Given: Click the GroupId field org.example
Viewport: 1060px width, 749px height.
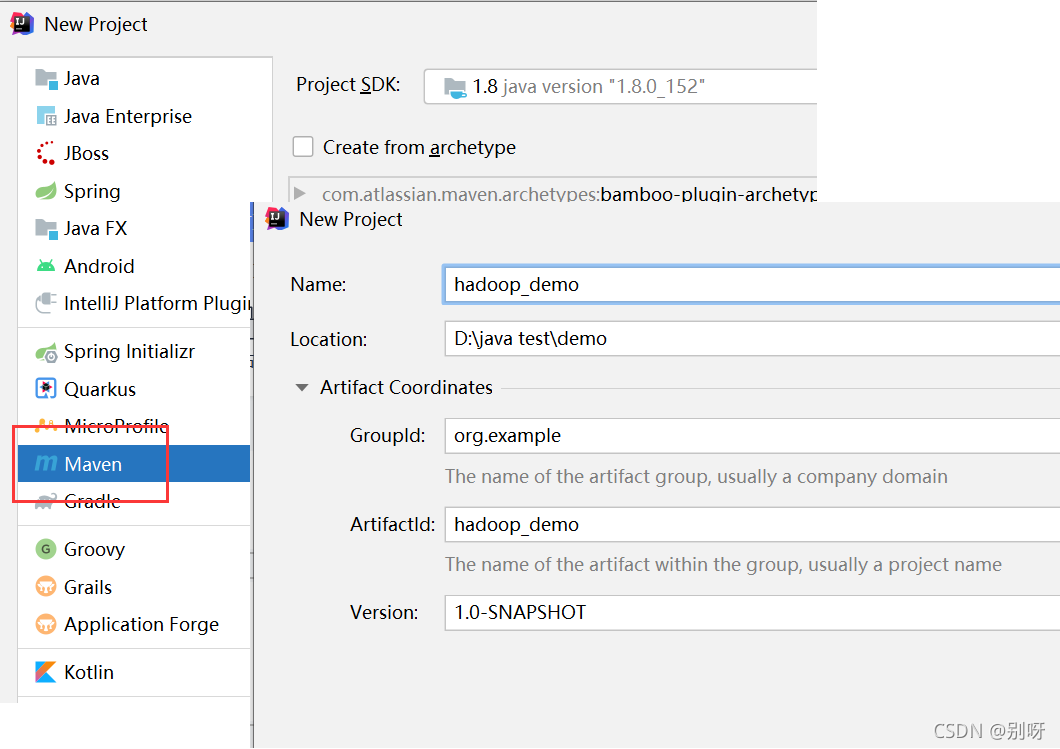Looking at the screenshot, I should [752, 436].
